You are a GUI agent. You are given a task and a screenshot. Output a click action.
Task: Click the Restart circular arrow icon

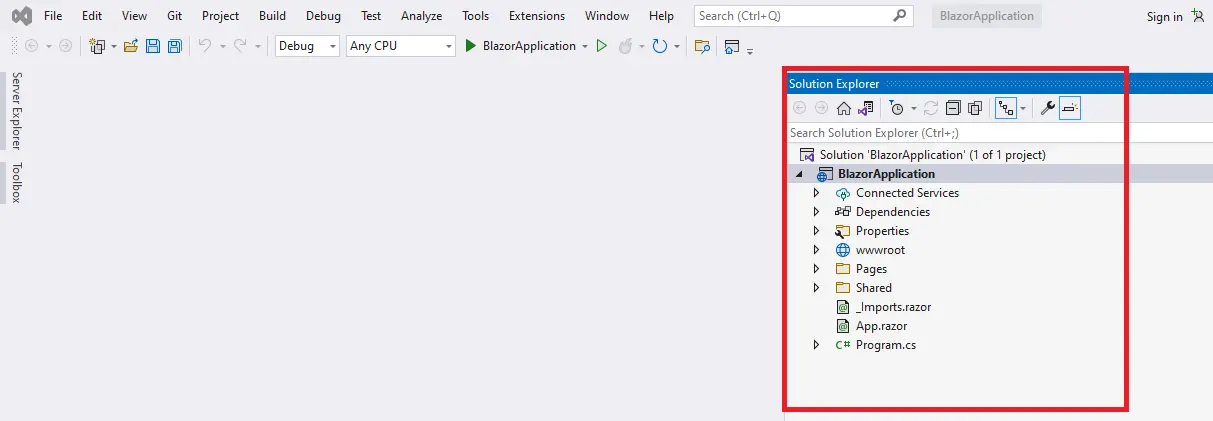pyautogui.click(x=659, y=46)
